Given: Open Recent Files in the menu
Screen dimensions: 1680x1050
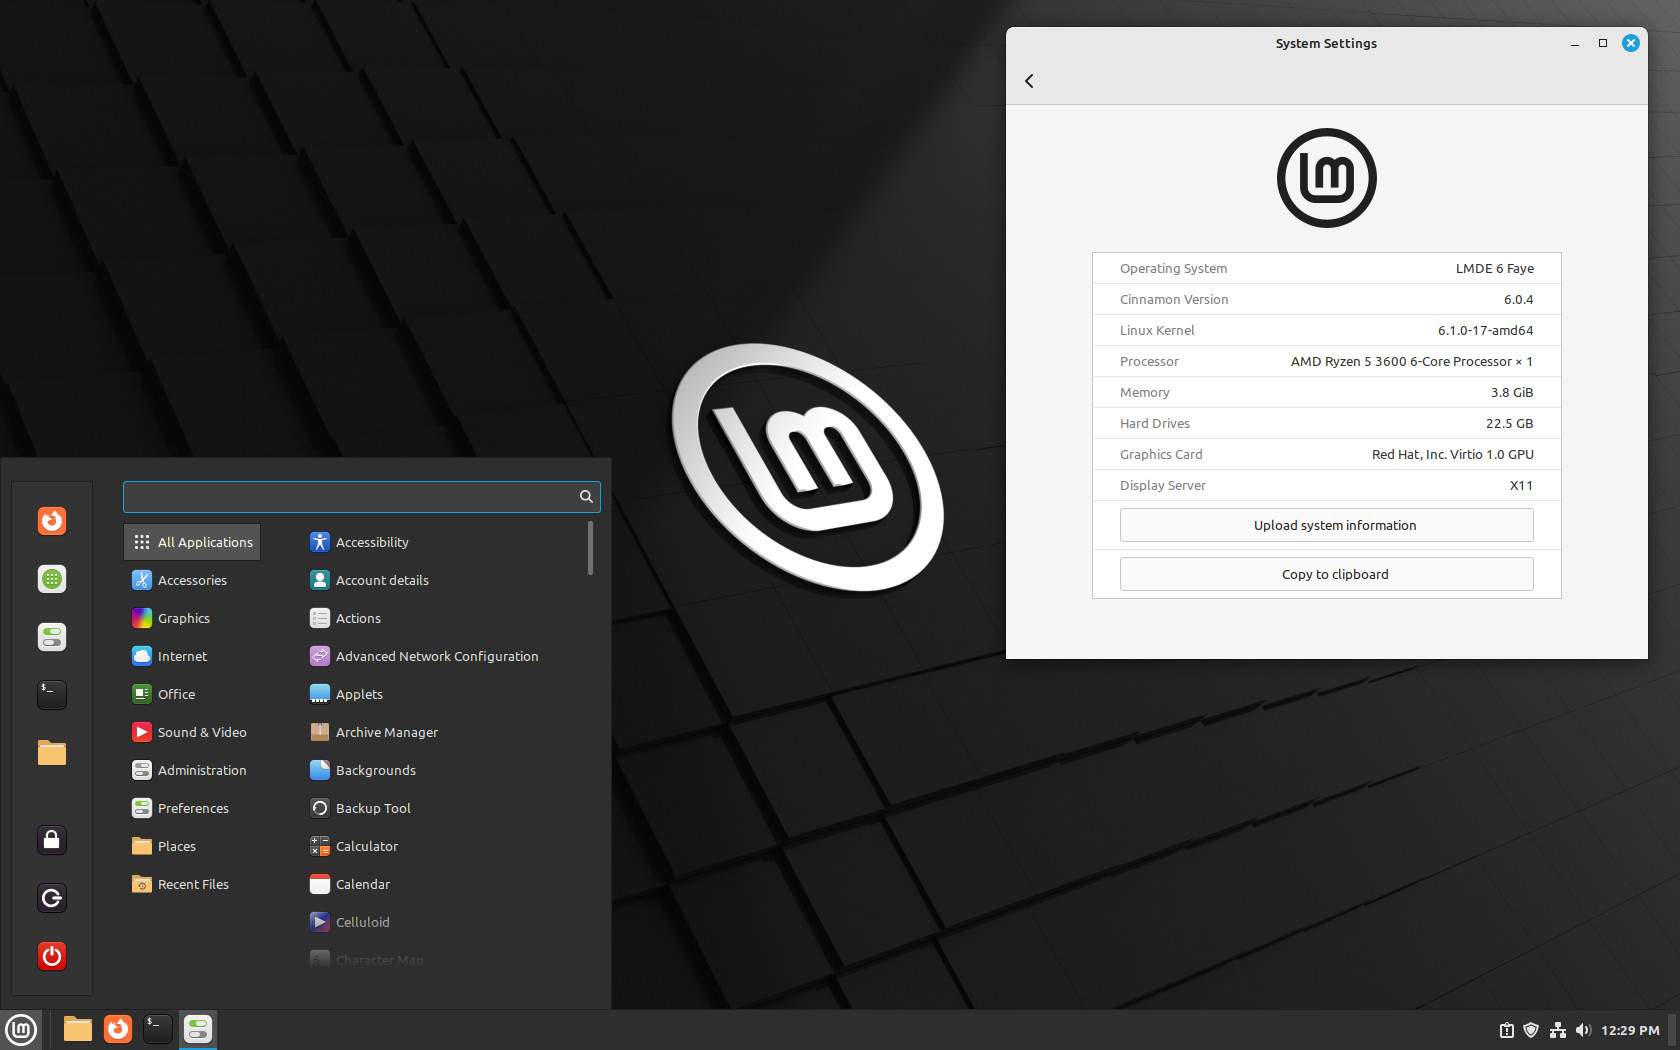Looking at the screenshot, I should click(x=192, y=884).
